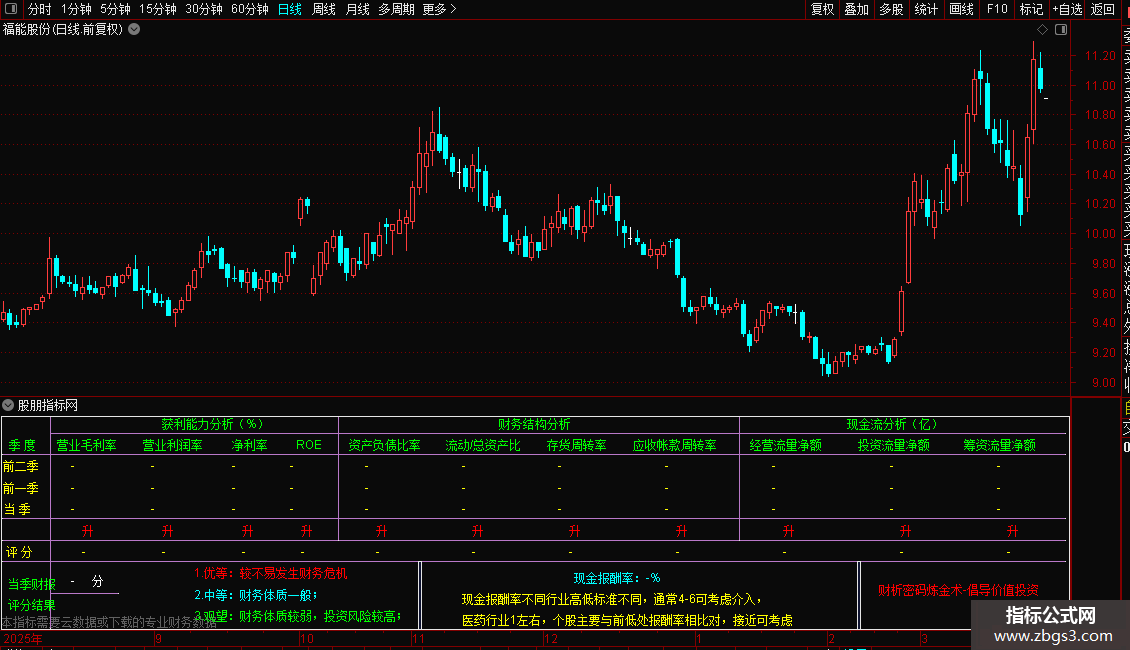Click the diamond icon above the chart
The width and height of the screenshot is (1130, 650).
[x=1042, y=30]
